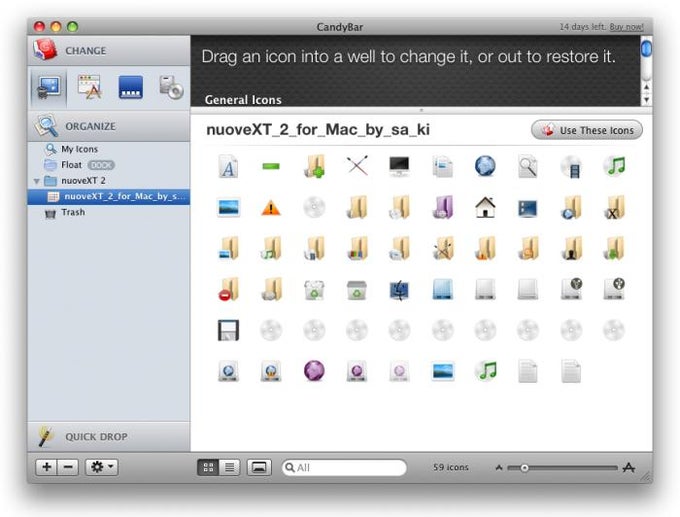Select the disc with film strip icon
680x517 pixels.
point(571,167)
